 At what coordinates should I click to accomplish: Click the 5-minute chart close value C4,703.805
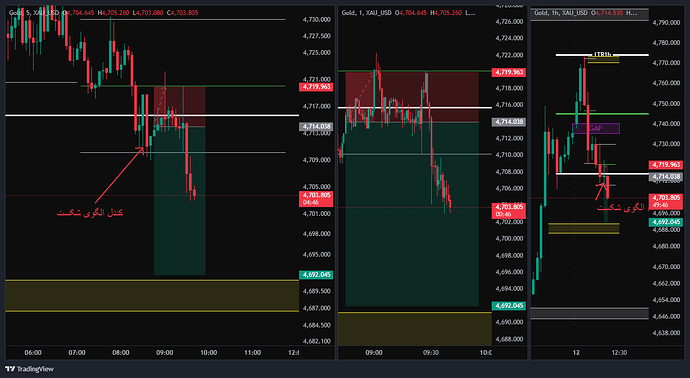coord(182,13)
